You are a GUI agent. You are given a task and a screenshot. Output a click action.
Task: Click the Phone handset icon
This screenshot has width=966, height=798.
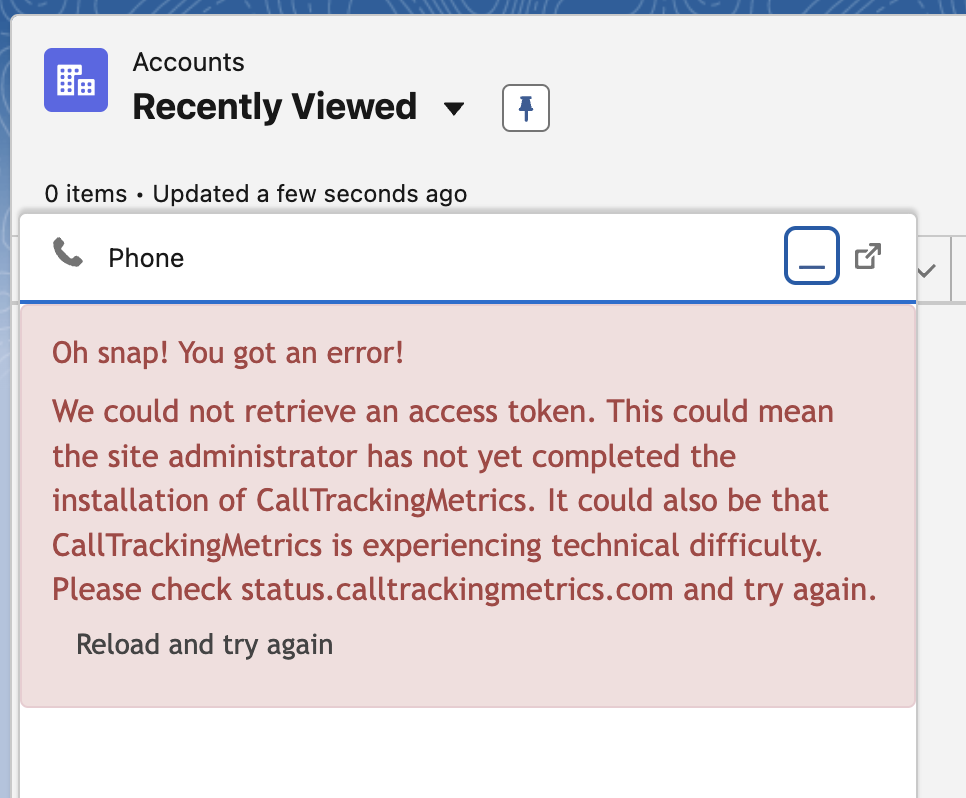(68, 254)
